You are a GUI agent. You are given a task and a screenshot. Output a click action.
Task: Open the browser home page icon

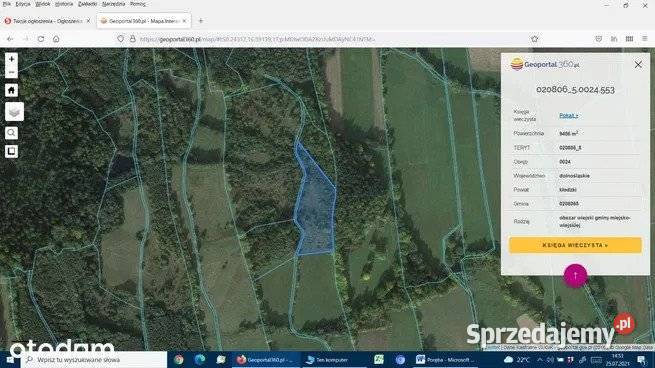56,39
